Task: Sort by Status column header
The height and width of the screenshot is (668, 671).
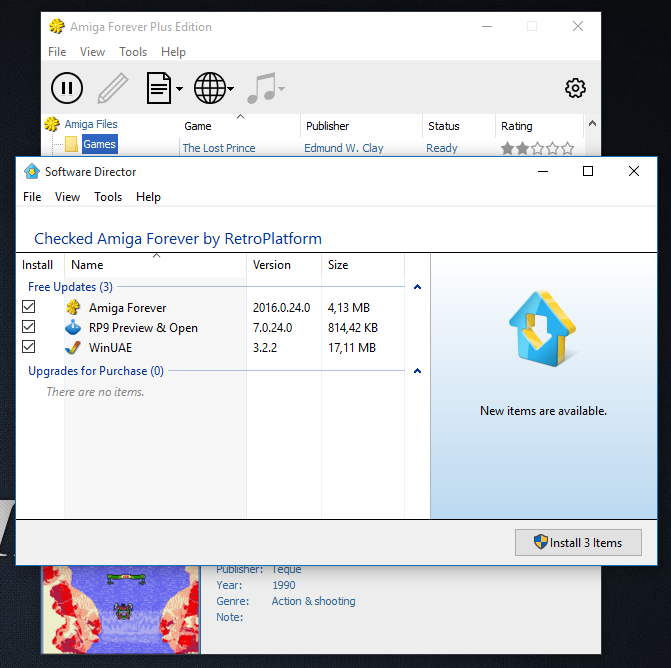Action: tap(459, 126)
